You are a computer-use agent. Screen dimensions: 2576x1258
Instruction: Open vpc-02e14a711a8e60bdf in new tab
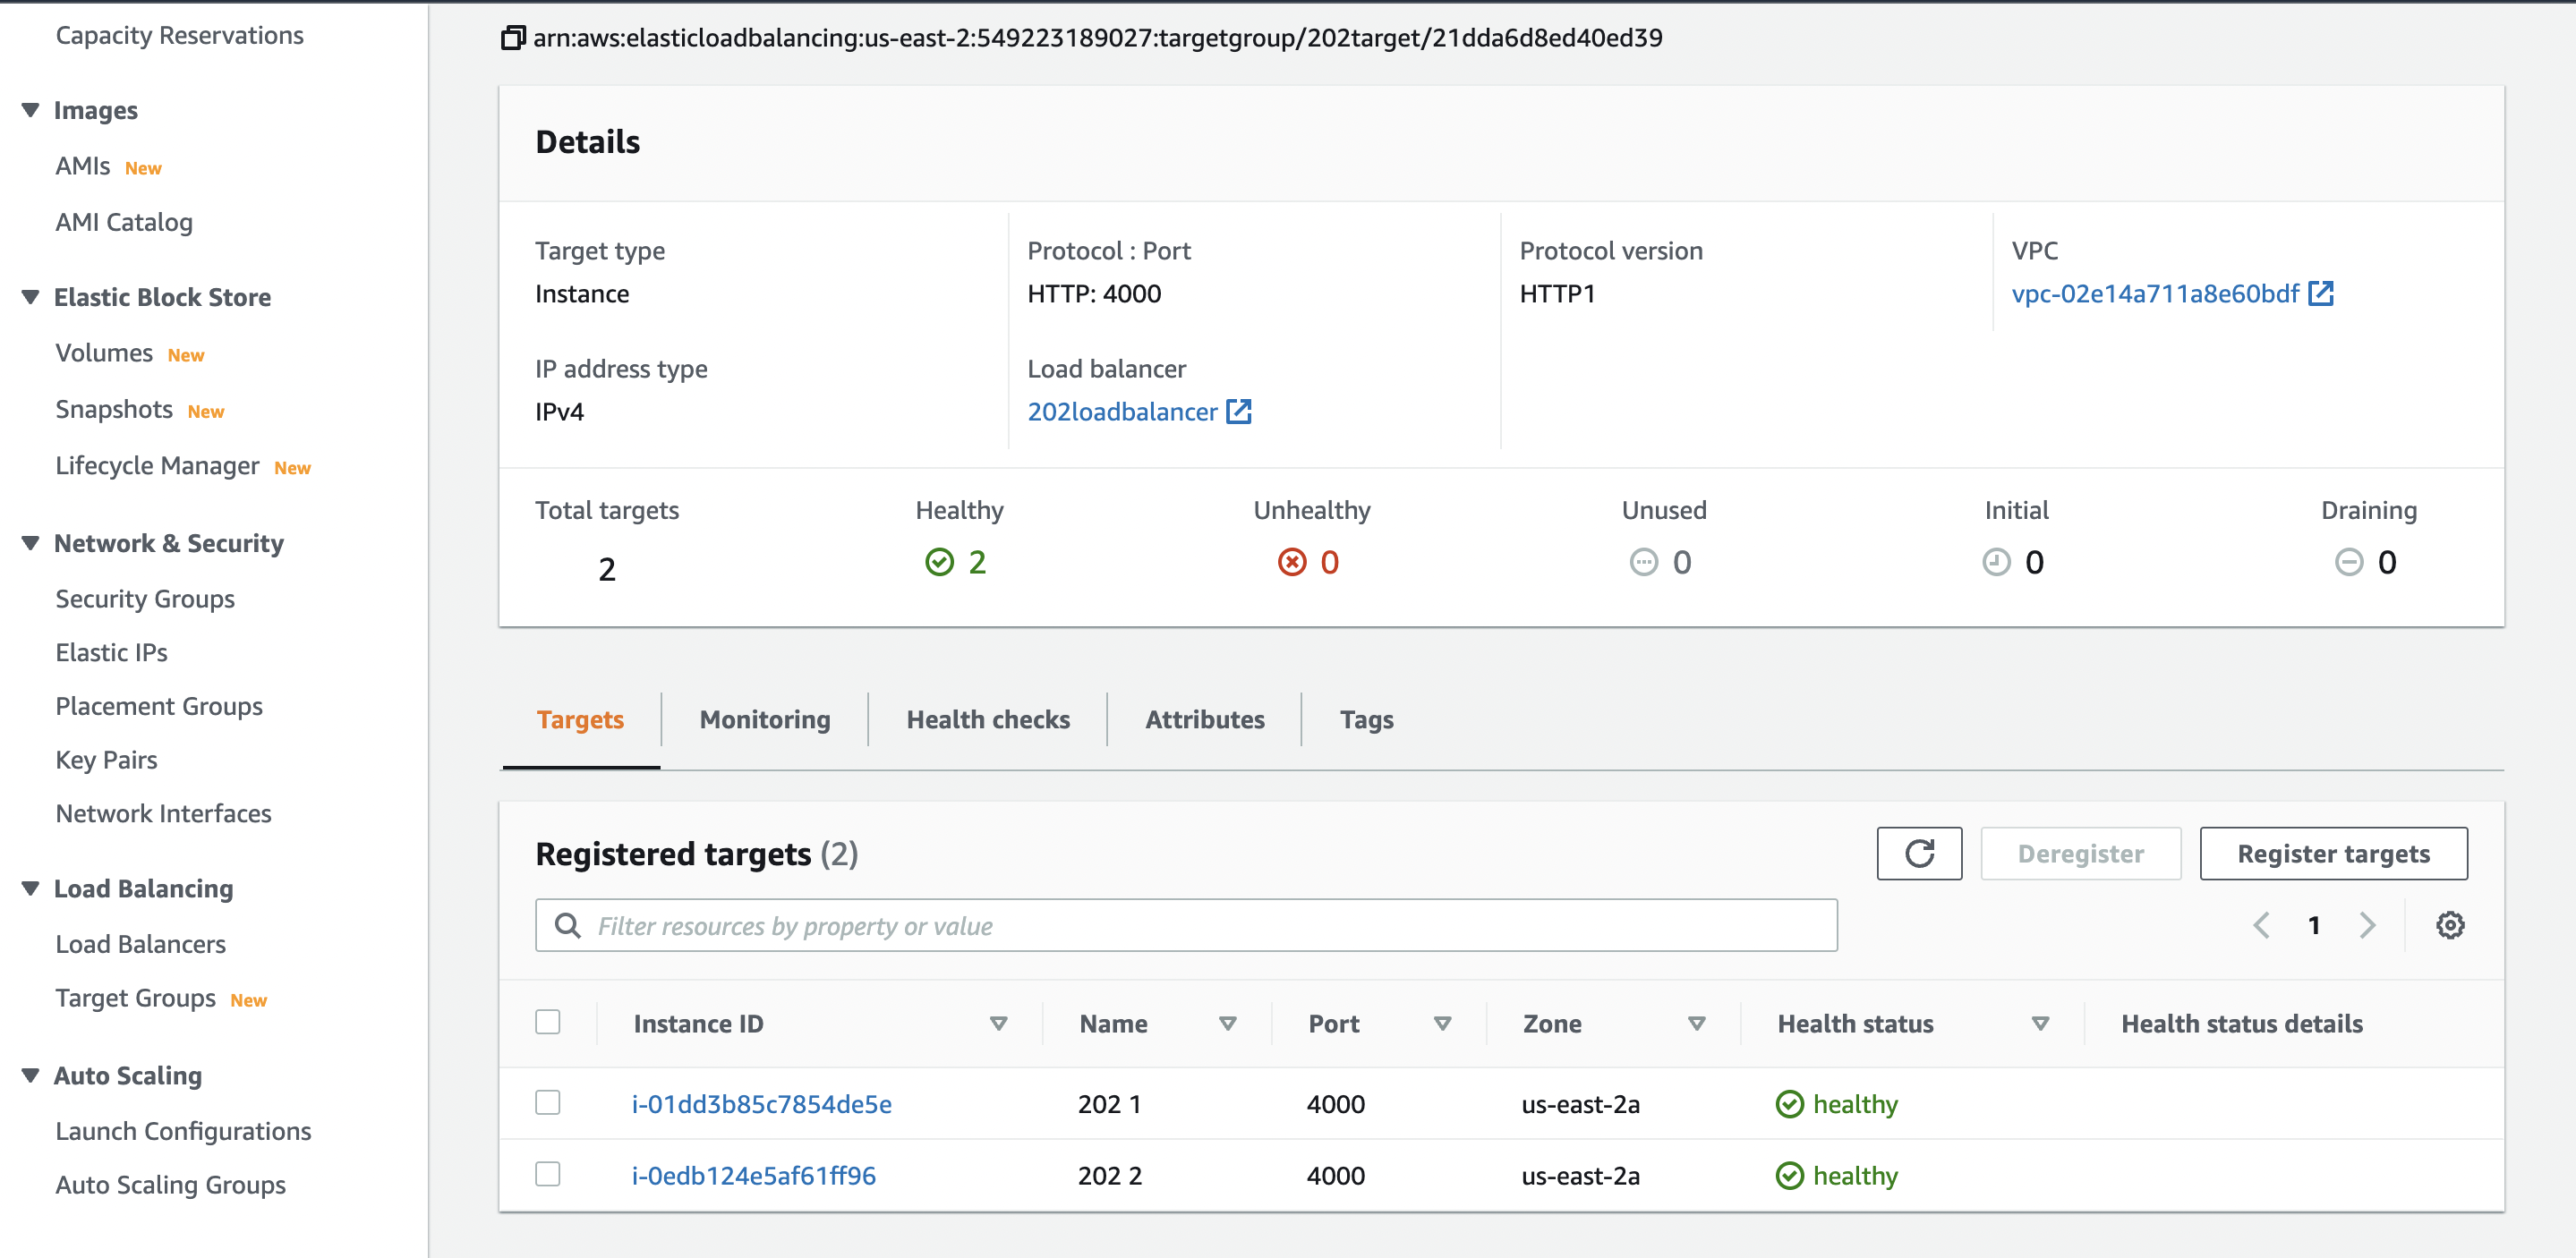tap(2322, 293)
